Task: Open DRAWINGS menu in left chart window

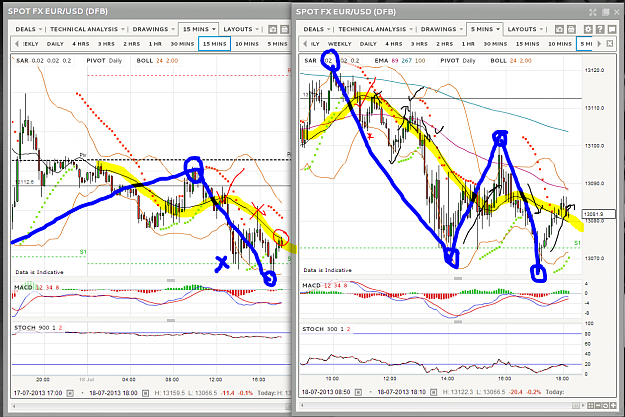Action: [153, 29]
